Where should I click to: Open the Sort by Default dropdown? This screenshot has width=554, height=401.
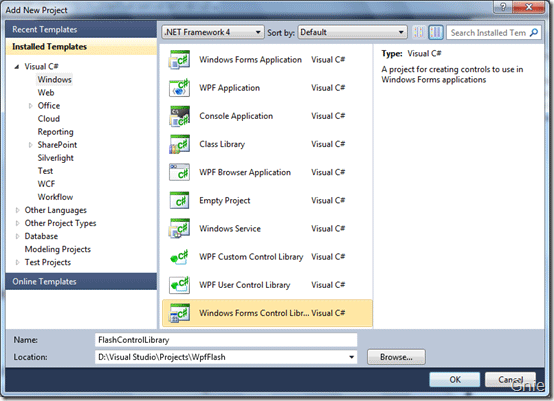pyautogui.click(x=353, y=32)
